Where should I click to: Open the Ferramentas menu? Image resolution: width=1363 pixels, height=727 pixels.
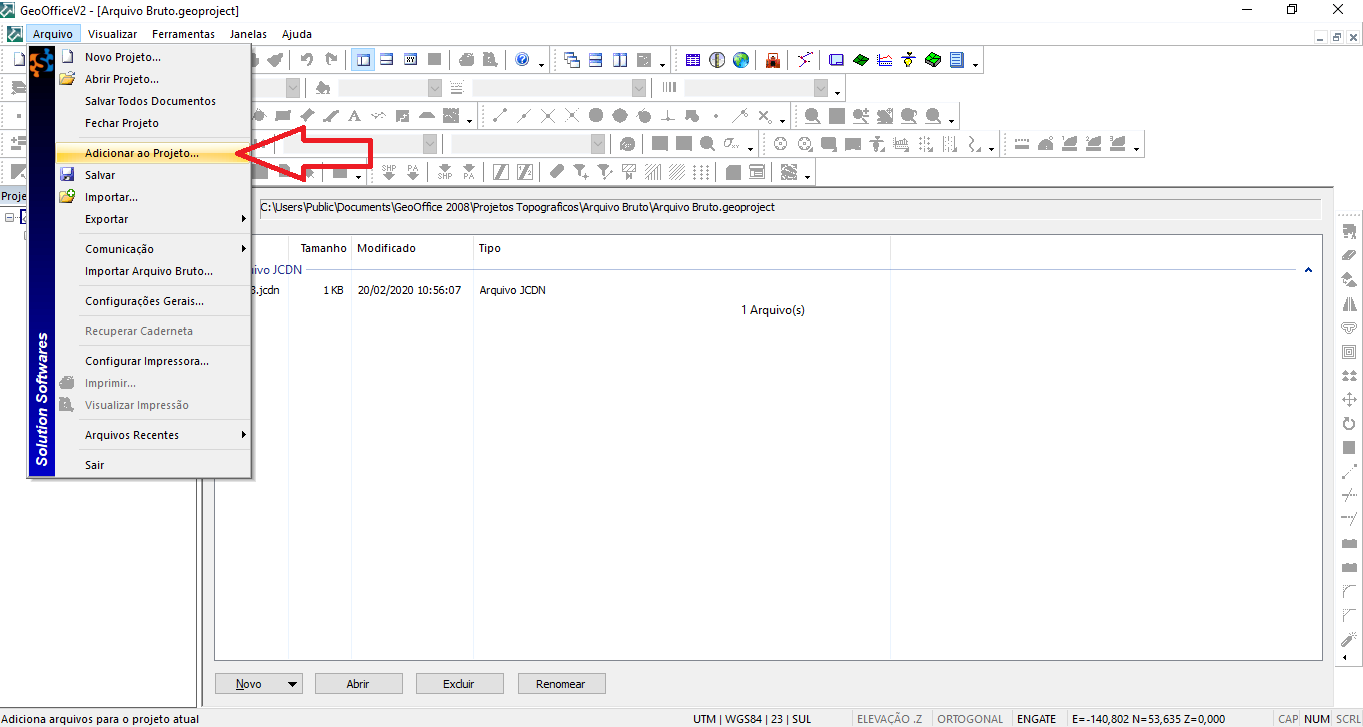(183, 34)
